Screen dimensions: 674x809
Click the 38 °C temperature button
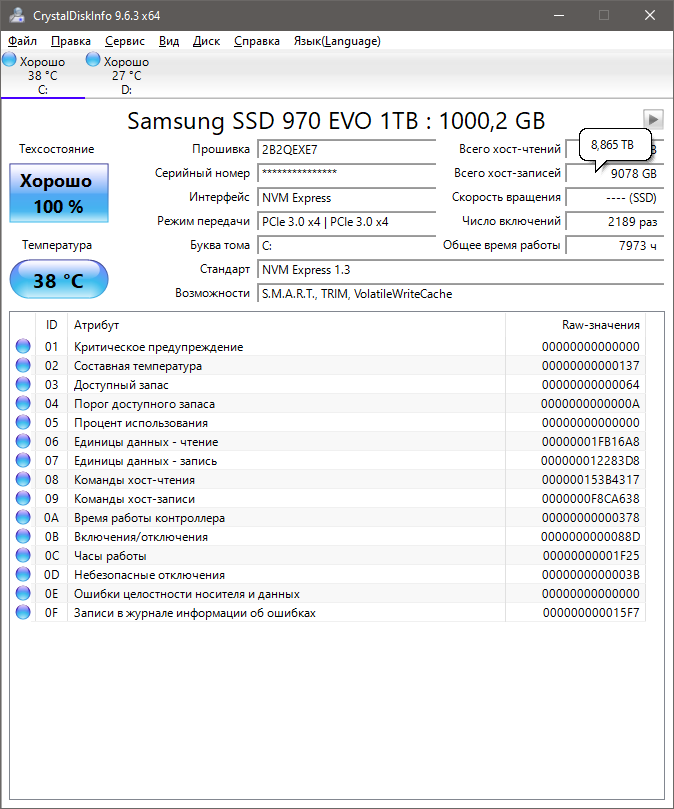[59, 280]
